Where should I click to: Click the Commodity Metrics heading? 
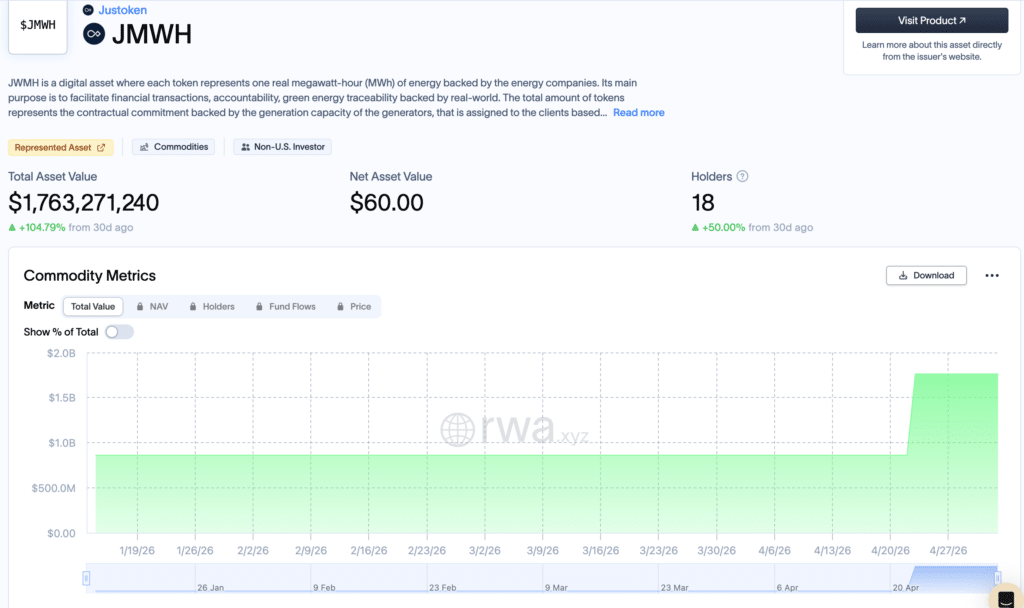[x=89, y=276]
